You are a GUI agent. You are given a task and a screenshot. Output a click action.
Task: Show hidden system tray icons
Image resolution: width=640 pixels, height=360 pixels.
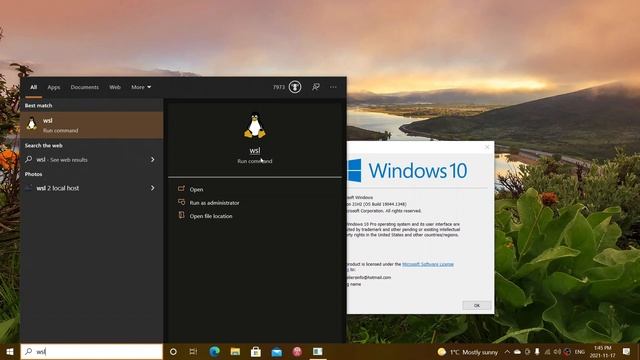point(507,351)
